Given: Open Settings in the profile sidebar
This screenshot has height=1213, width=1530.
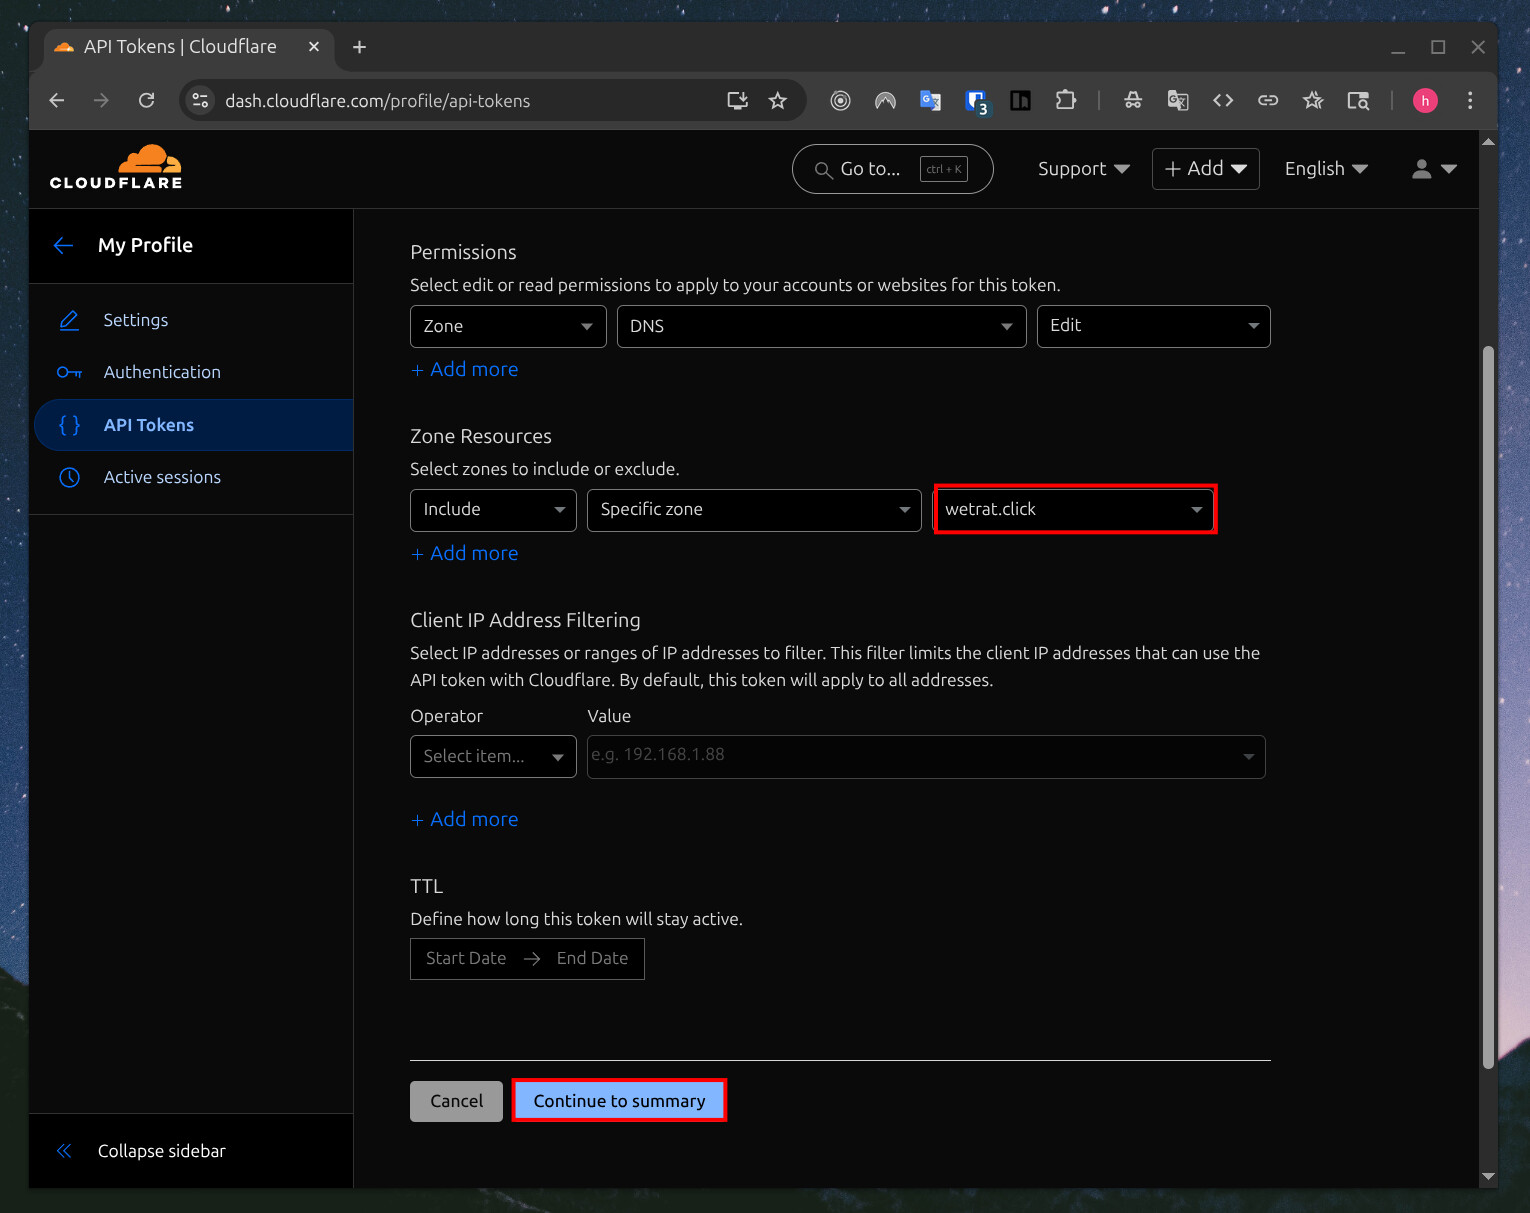Looking at the screenshot, I should tap(136, 320).
